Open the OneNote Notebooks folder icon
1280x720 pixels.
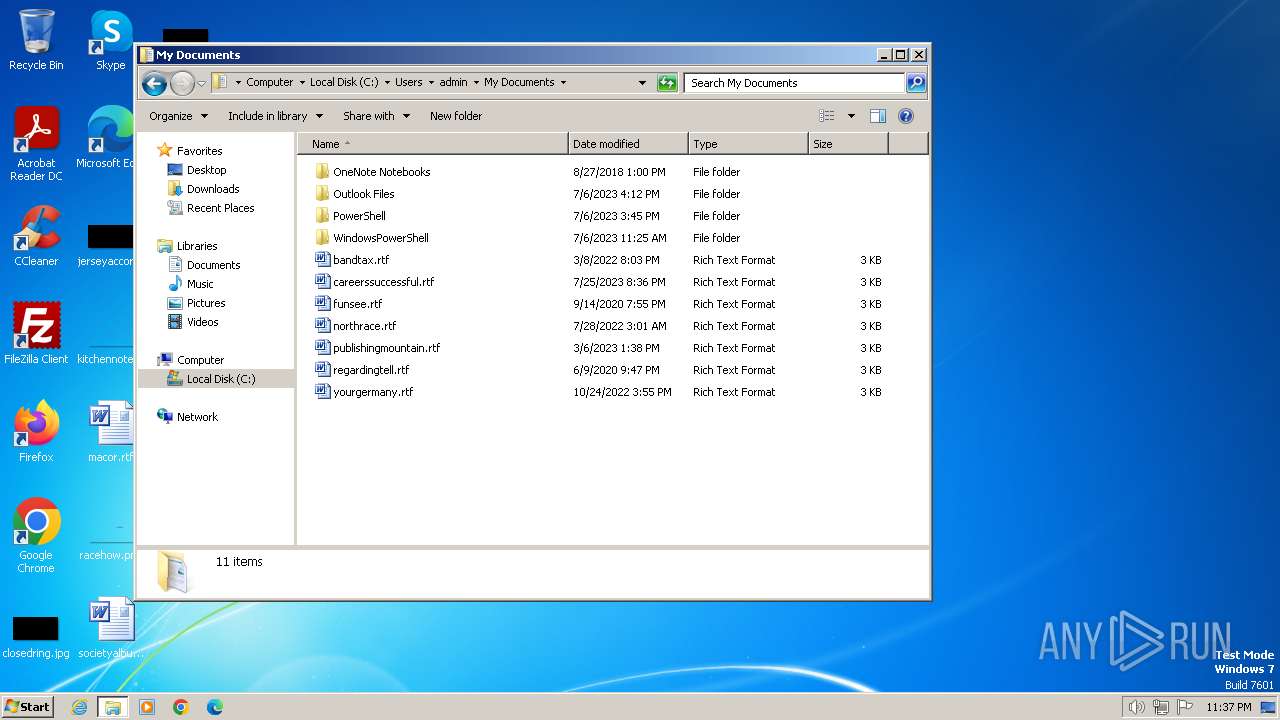coord(322,172)
